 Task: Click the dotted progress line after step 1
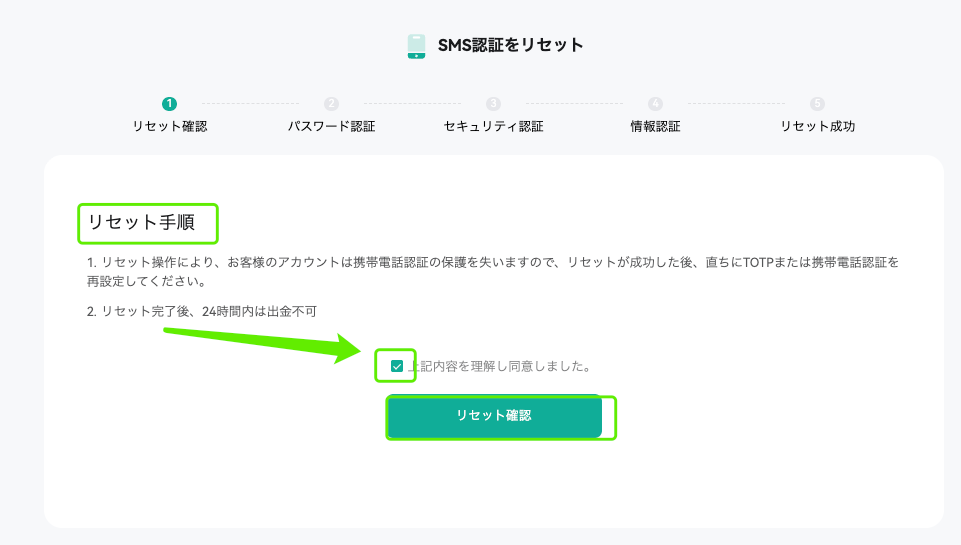(251, 104)
